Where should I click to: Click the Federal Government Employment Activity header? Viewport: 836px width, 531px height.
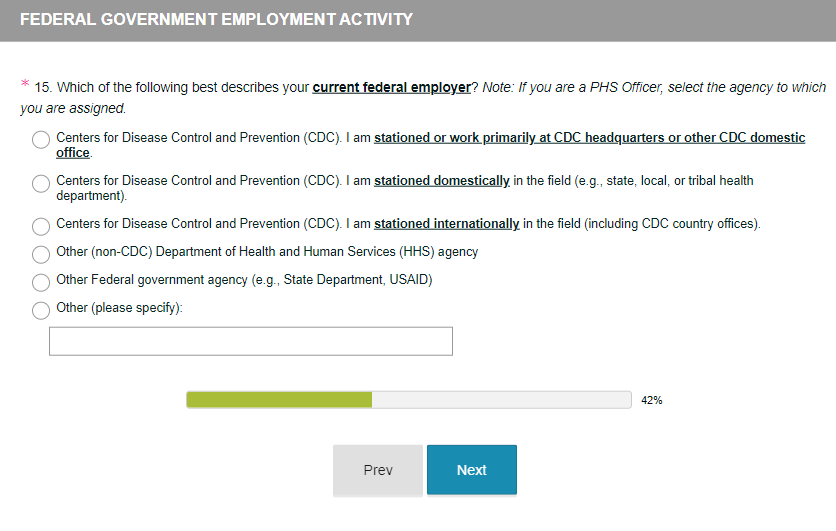pos(217,20)
